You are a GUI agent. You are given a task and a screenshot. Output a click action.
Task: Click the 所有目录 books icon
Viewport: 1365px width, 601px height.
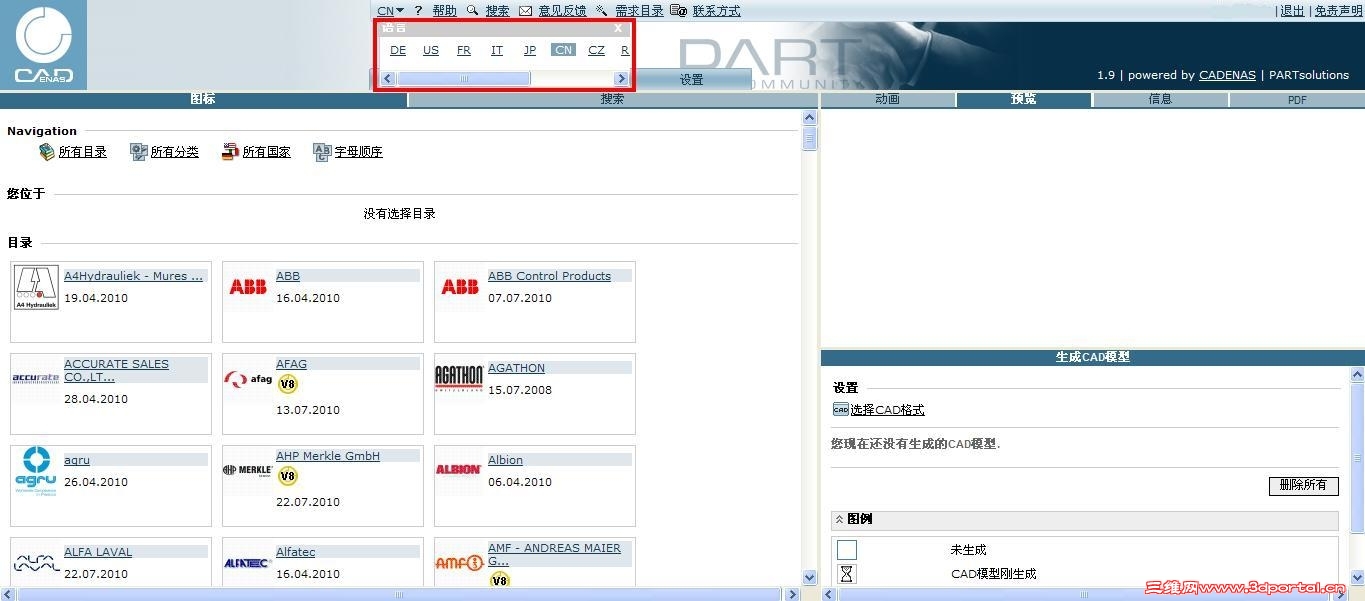[x=47, y=152]
